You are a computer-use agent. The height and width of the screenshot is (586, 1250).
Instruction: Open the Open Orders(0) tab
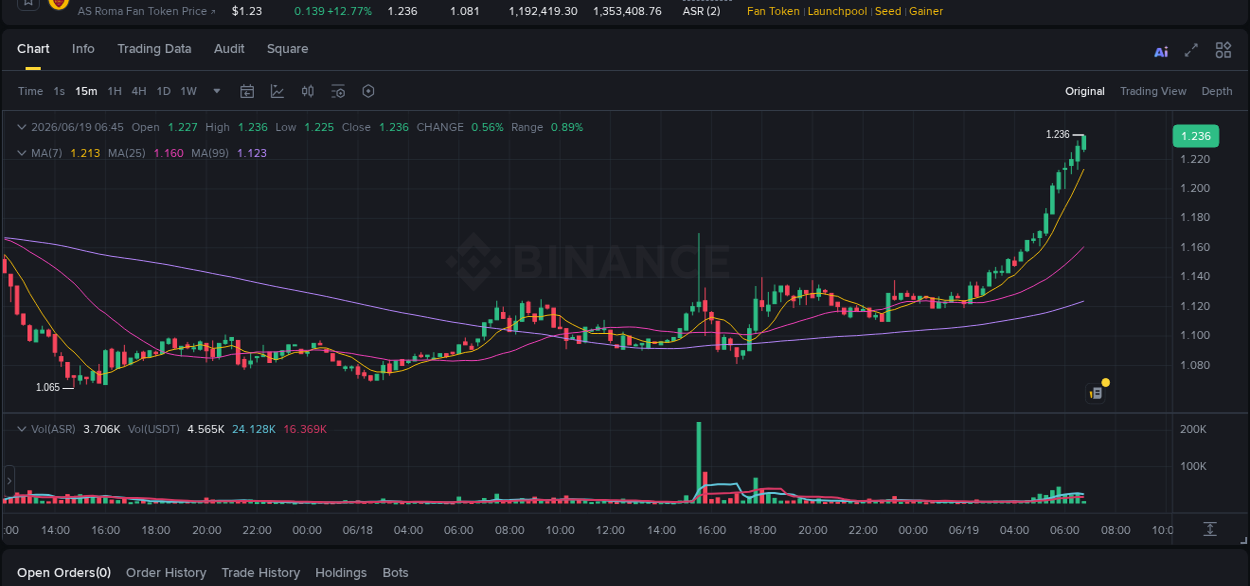point(64,573)
